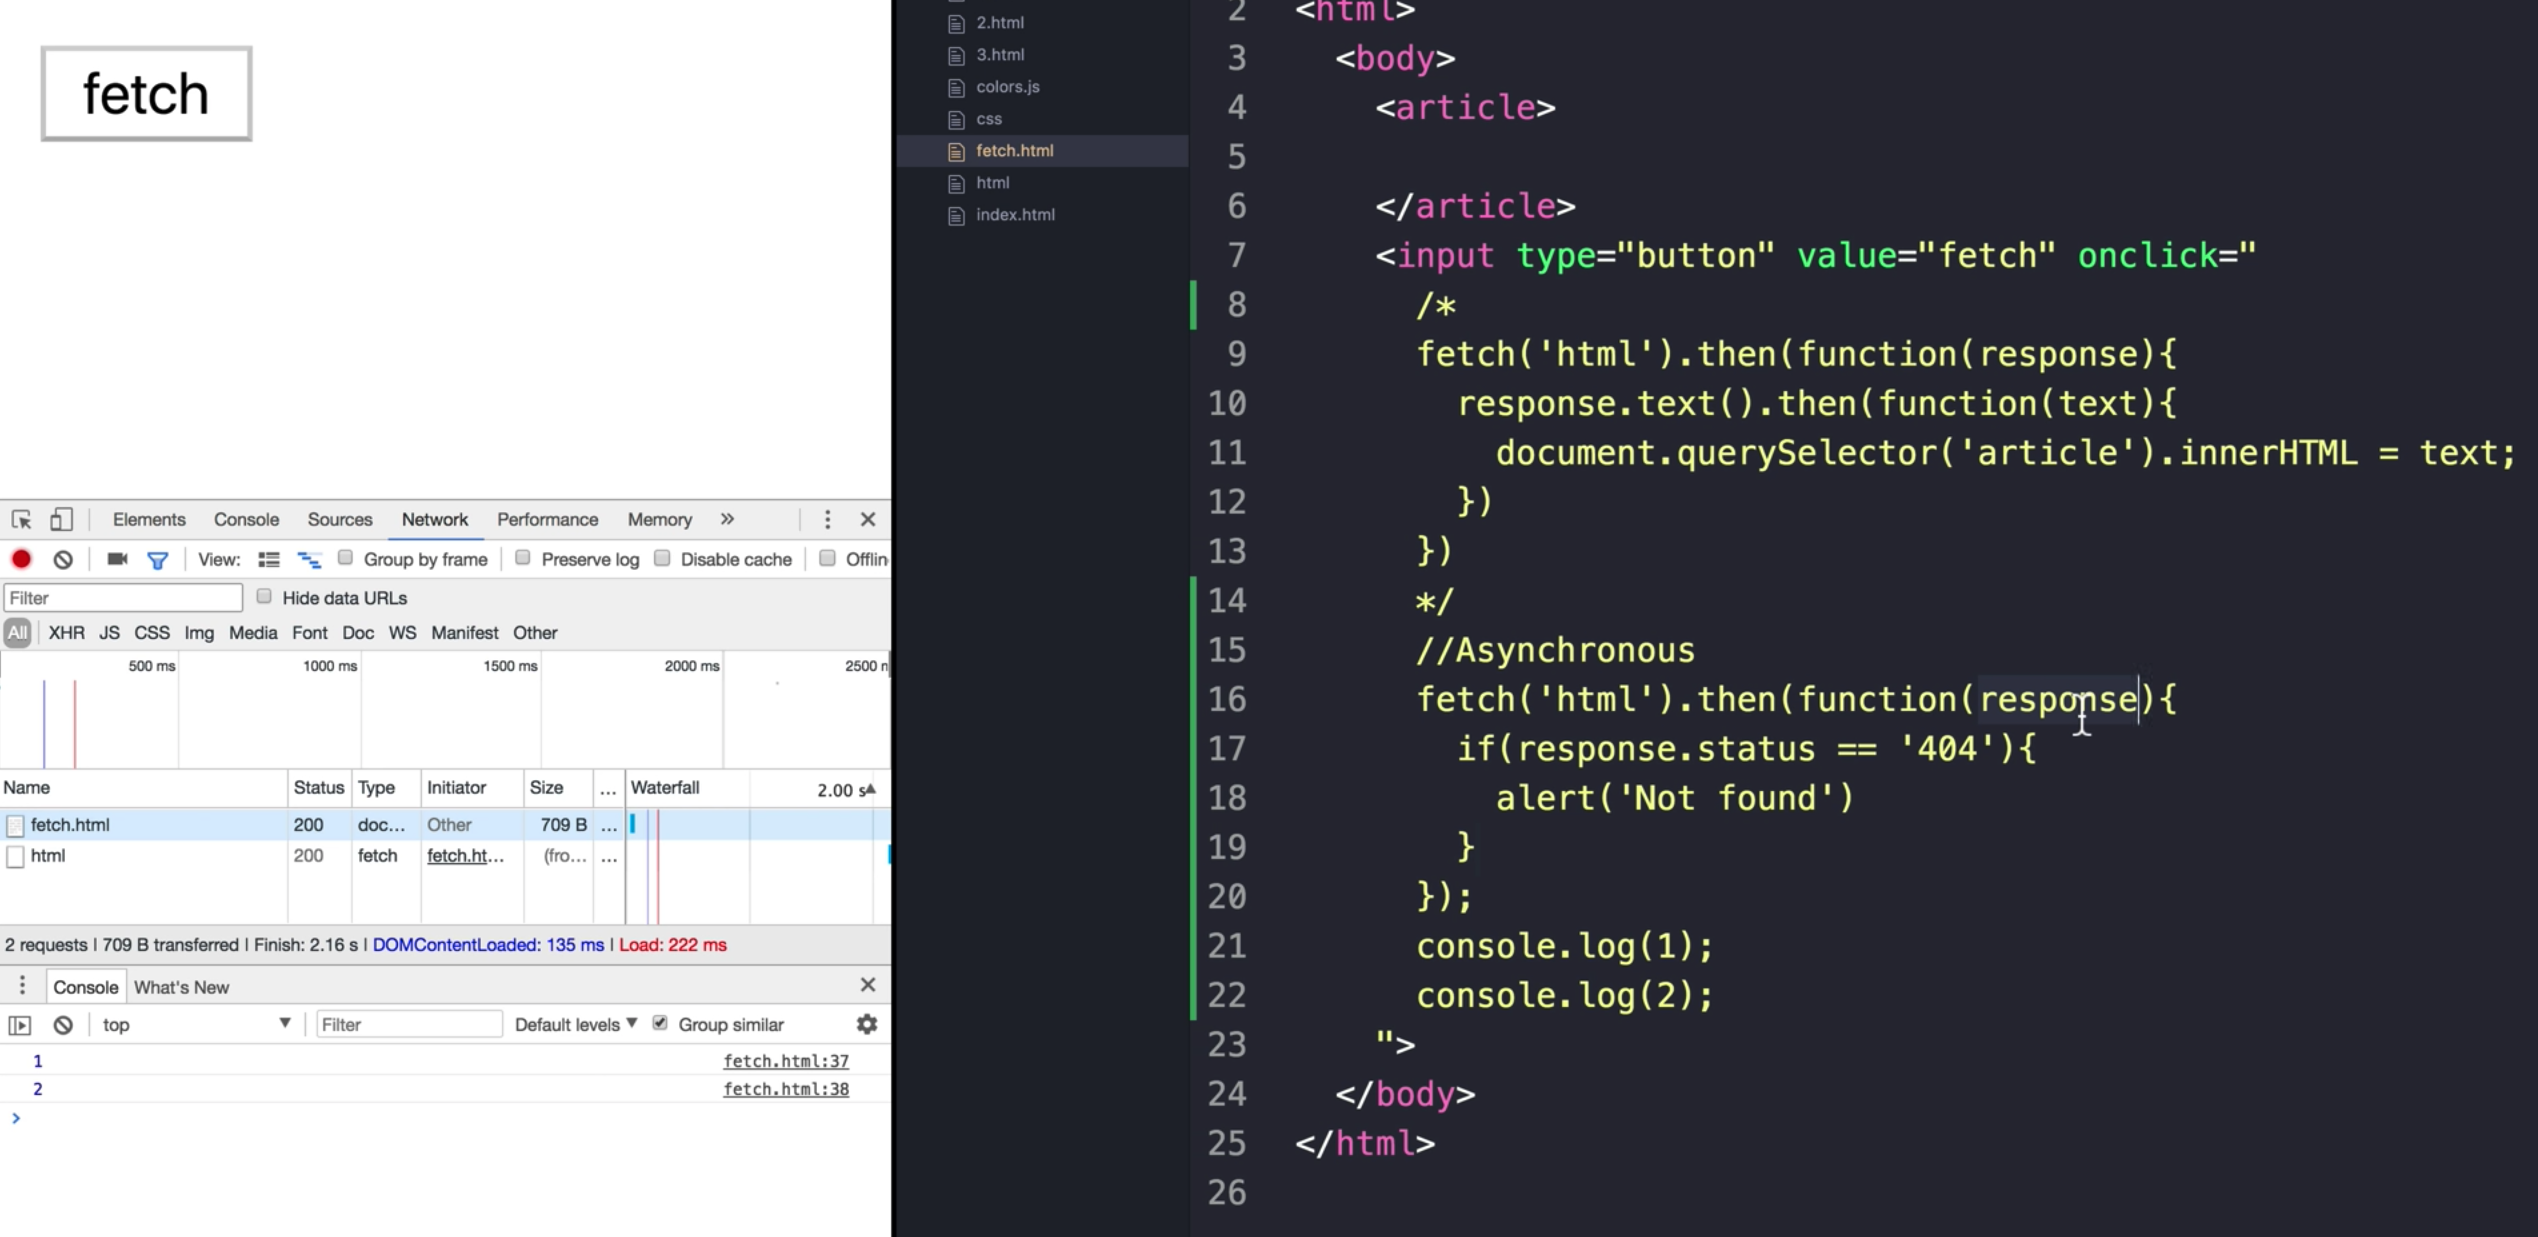
Task: Show console sidebar panel icon
Action: click(x=20, y=1024)
